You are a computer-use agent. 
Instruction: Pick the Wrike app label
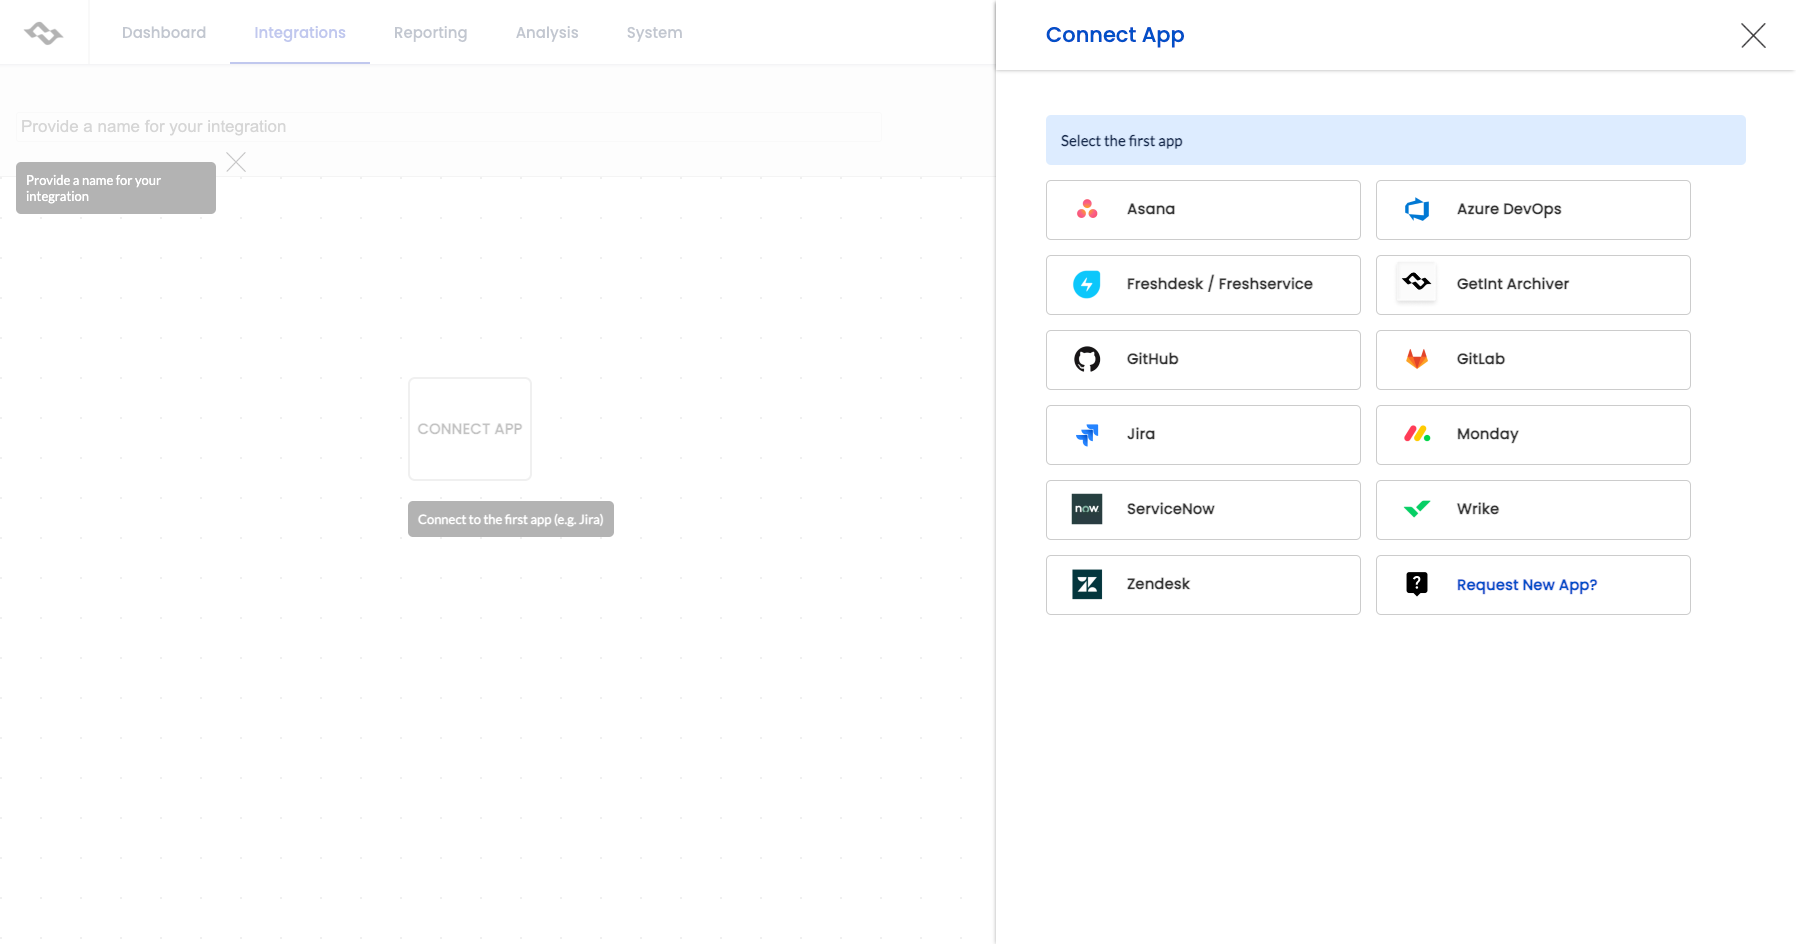tap(1478, 509)
